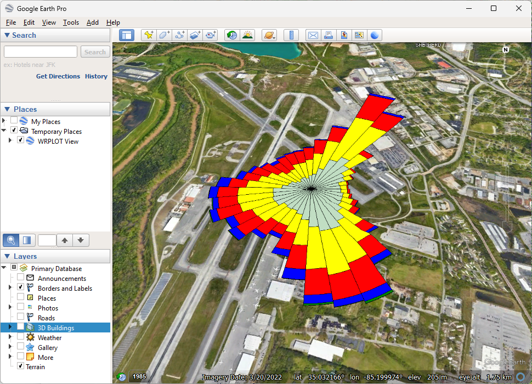Check the My Places checkbox
The width and height of the screenshot is (532, 384).
coord(14,120)
